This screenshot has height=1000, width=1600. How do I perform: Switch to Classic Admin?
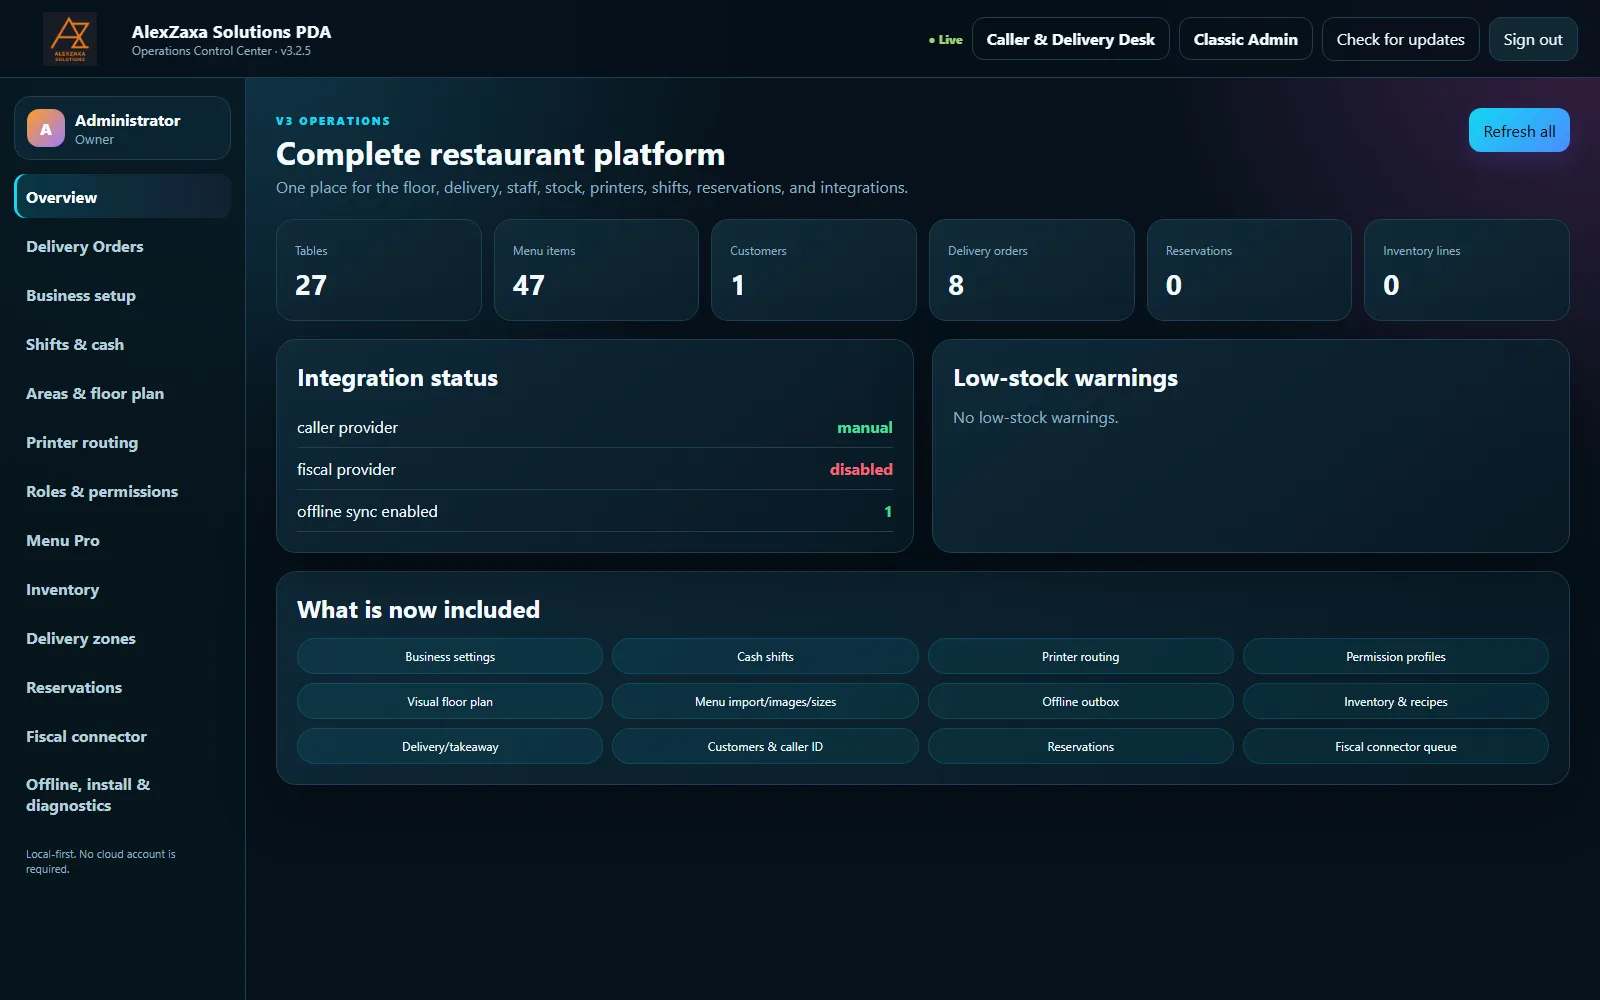pyautogui.click(x=1245, y=39)
